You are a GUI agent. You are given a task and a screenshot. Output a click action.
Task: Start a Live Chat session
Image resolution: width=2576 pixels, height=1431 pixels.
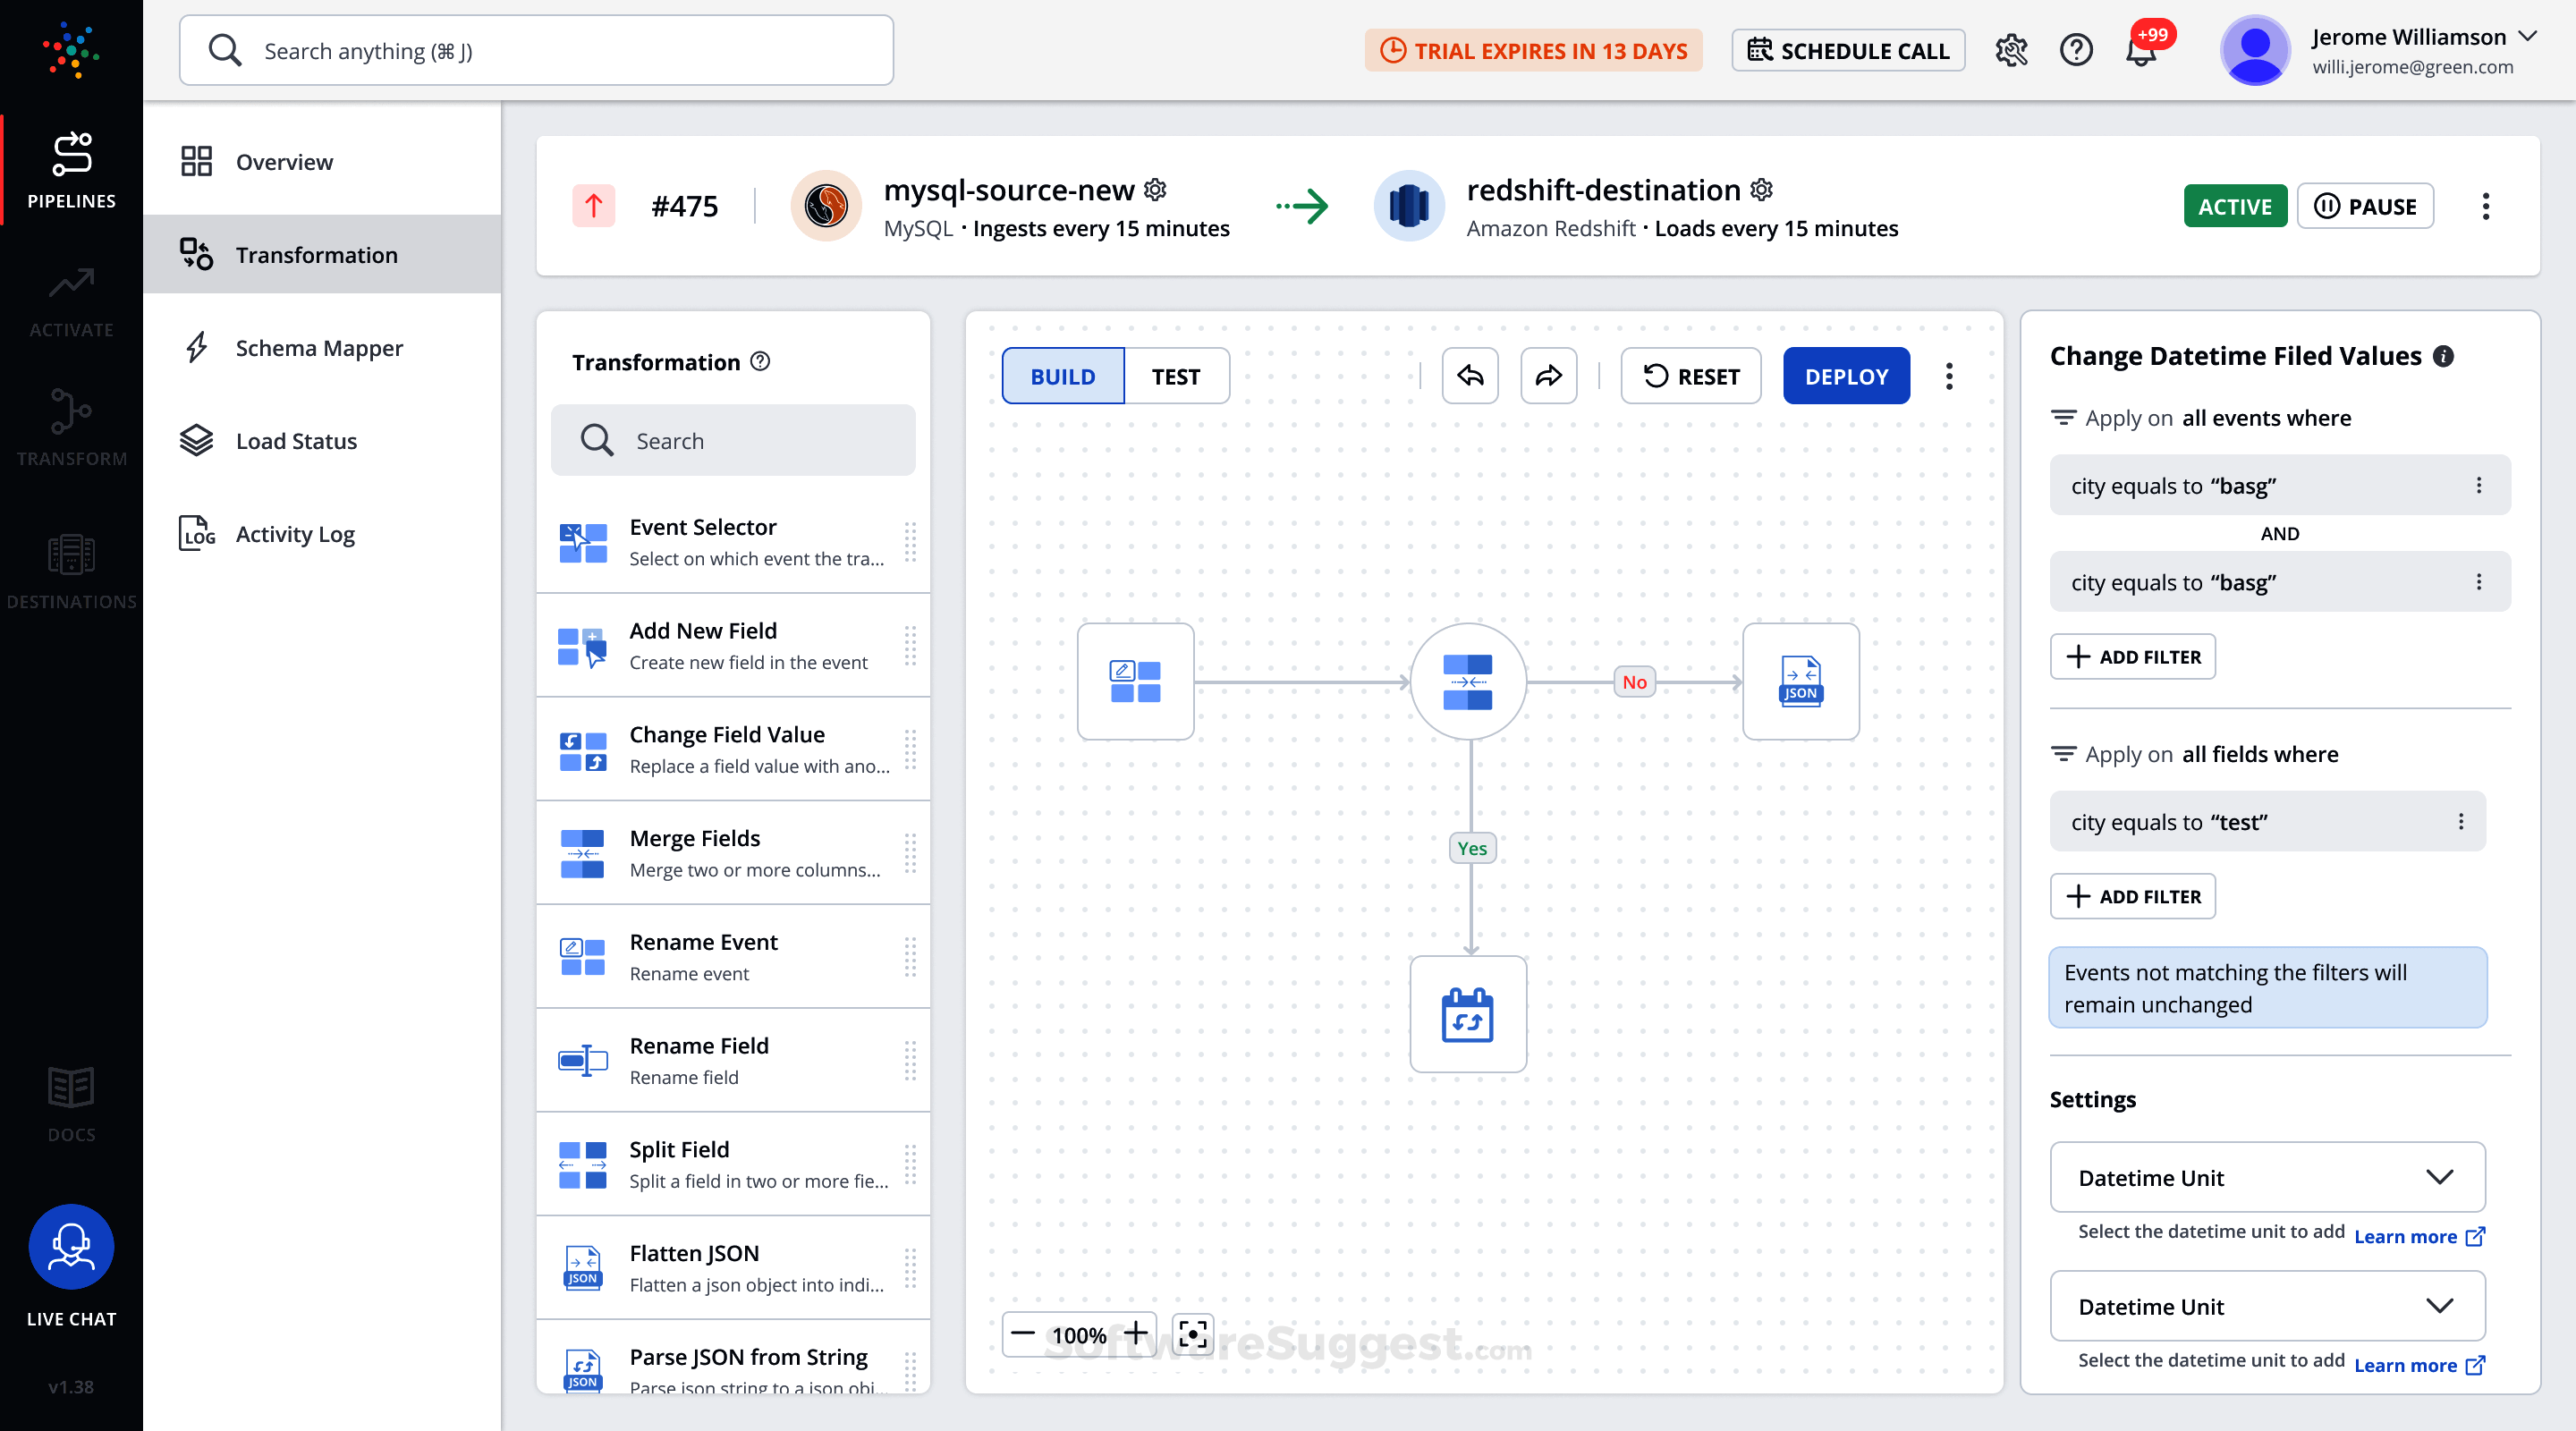point(71,1247)
